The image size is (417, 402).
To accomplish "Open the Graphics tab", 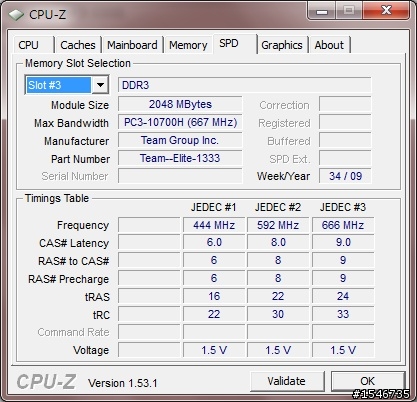I will click(282, 45).
